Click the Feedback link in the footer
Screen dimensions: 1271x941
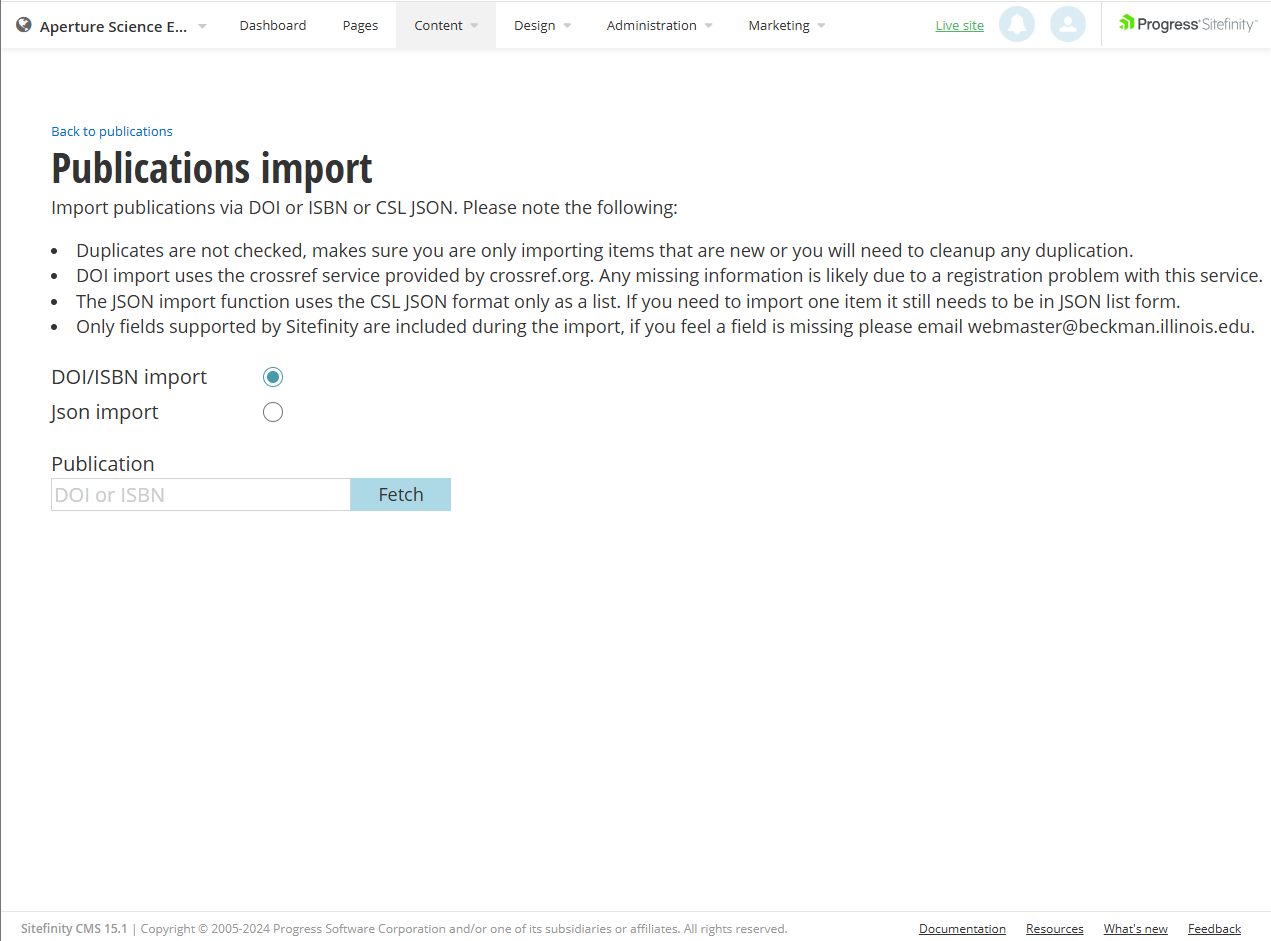1214,928
